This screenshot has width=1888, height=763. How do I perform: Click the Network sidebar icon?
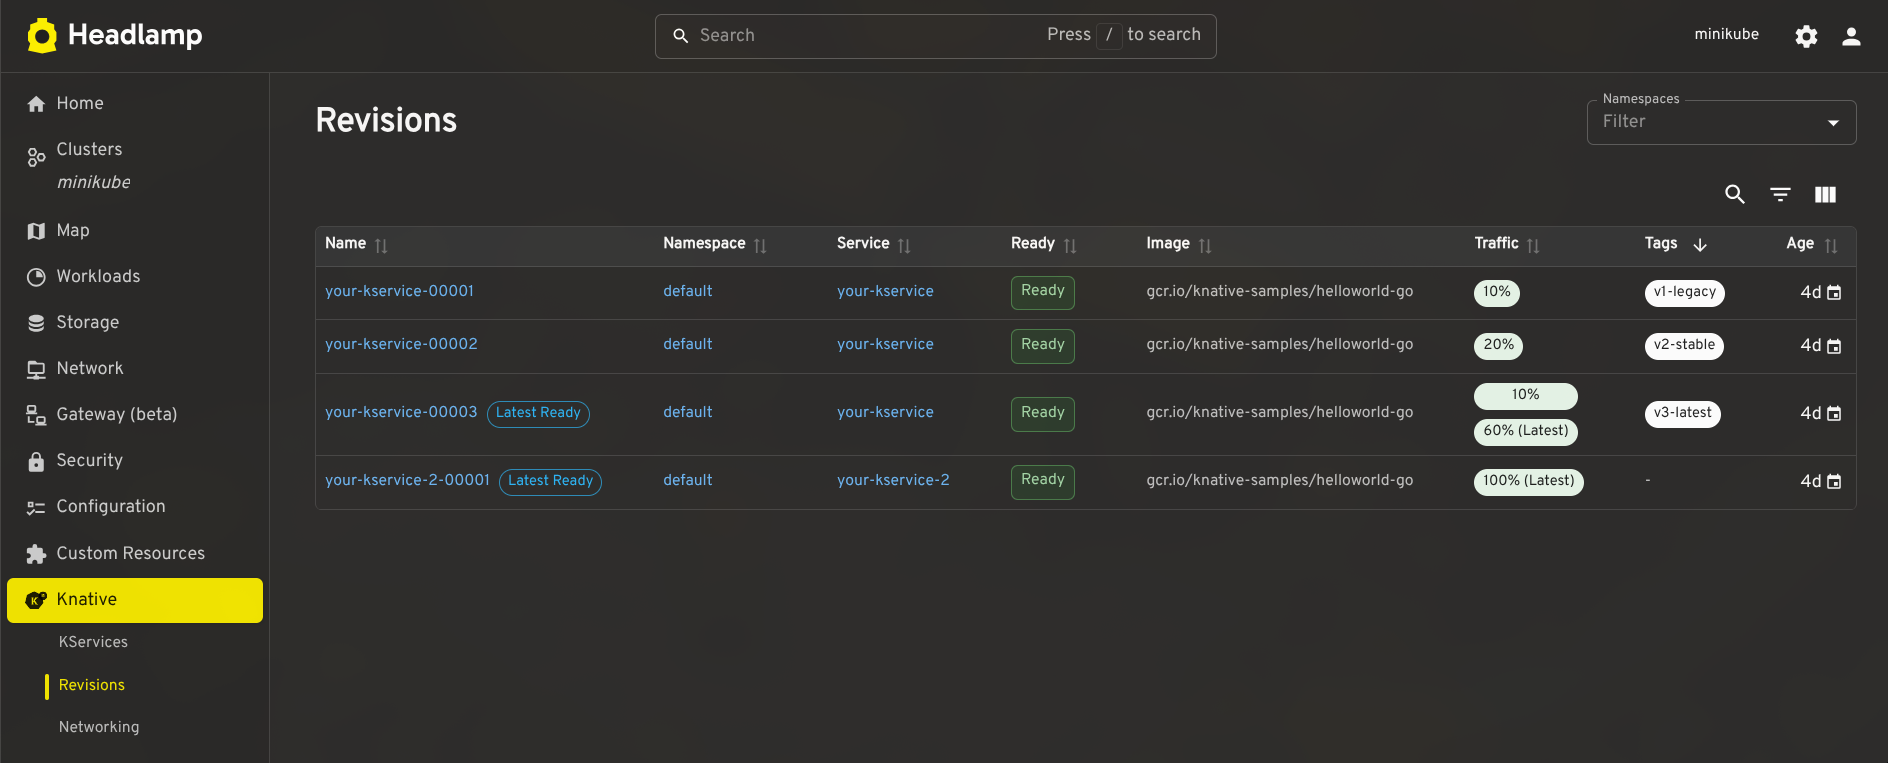point(36,369)
